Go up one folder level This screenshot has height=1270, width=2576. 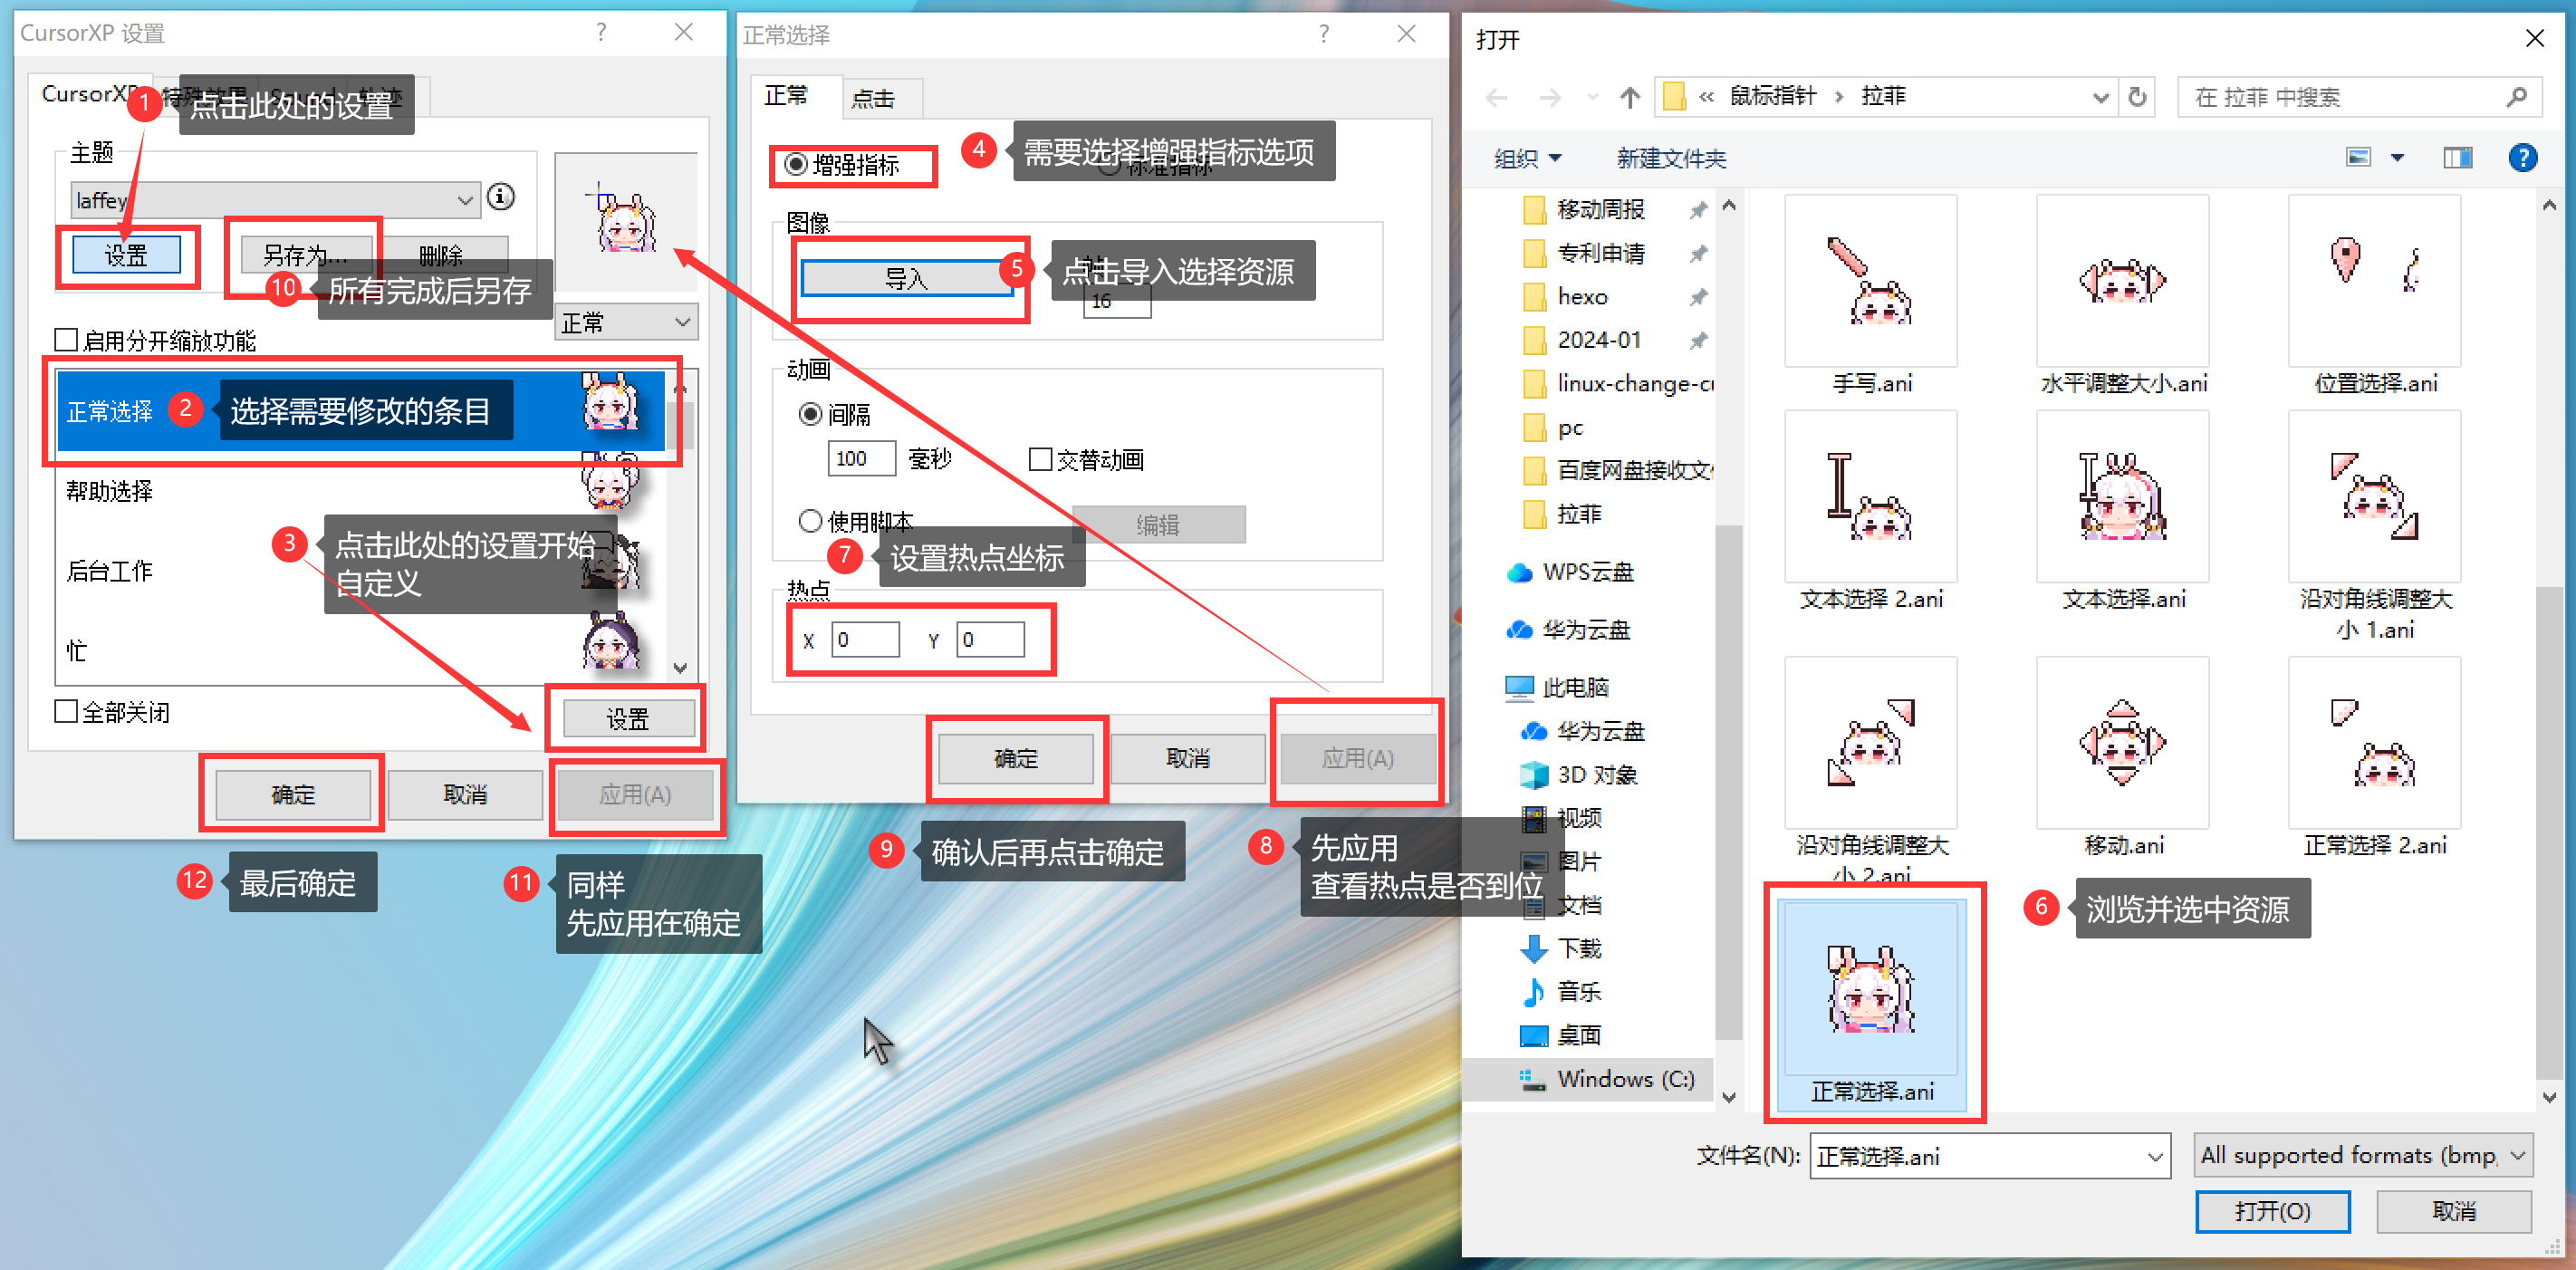pos(1630,97)
